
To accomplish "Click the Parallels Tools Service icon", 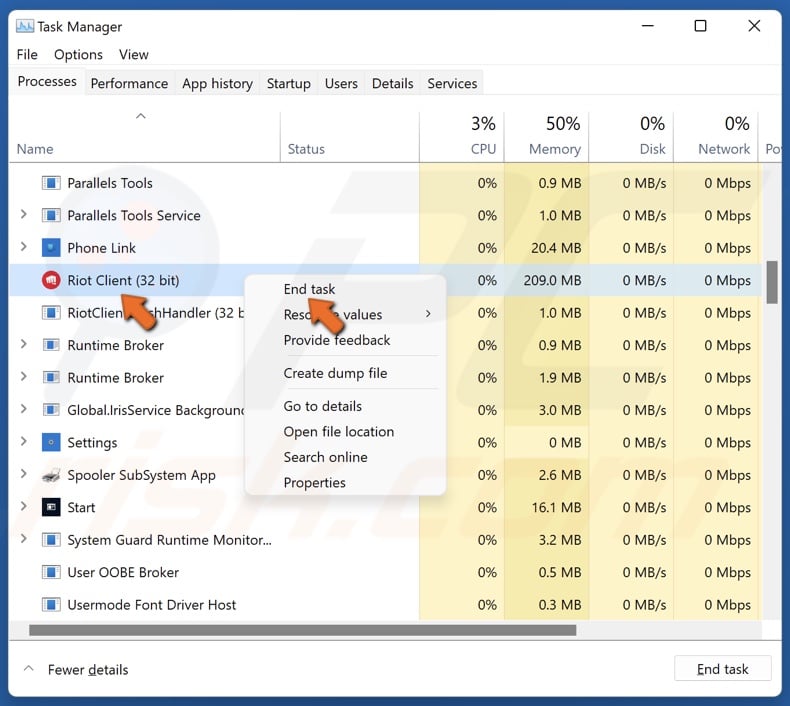I will (51, 215).
